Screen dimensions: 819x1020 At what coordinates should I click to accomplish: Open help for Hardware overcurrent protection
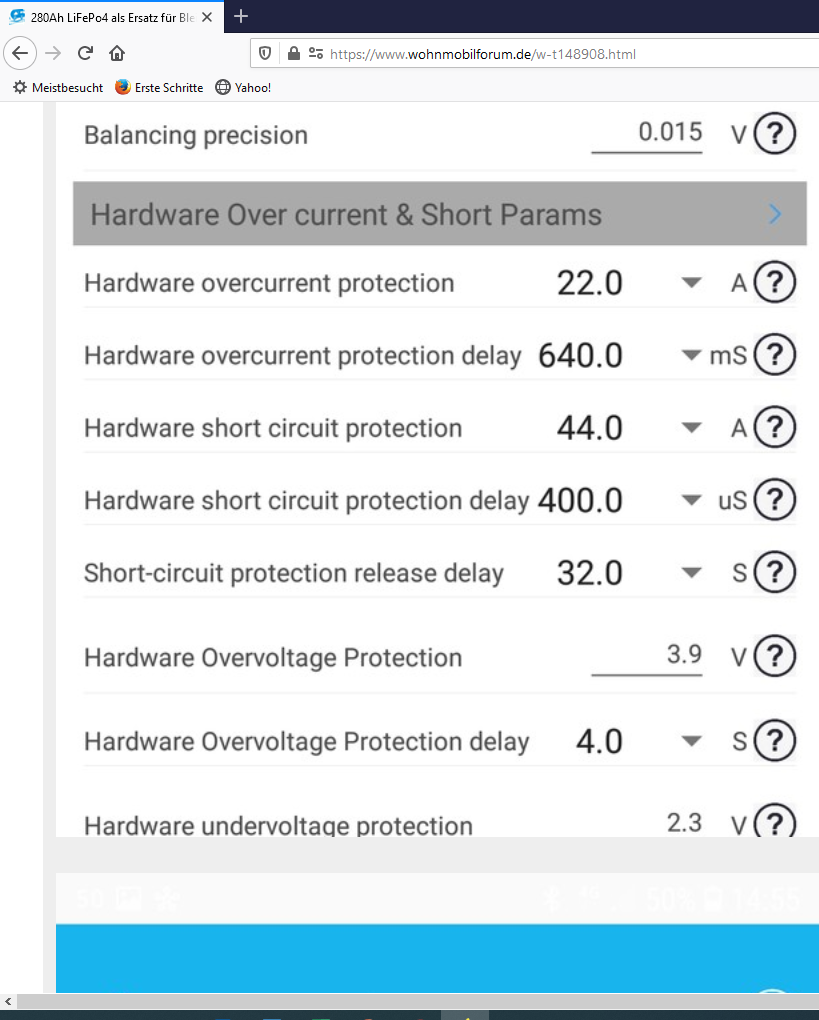tap(774, 282)
